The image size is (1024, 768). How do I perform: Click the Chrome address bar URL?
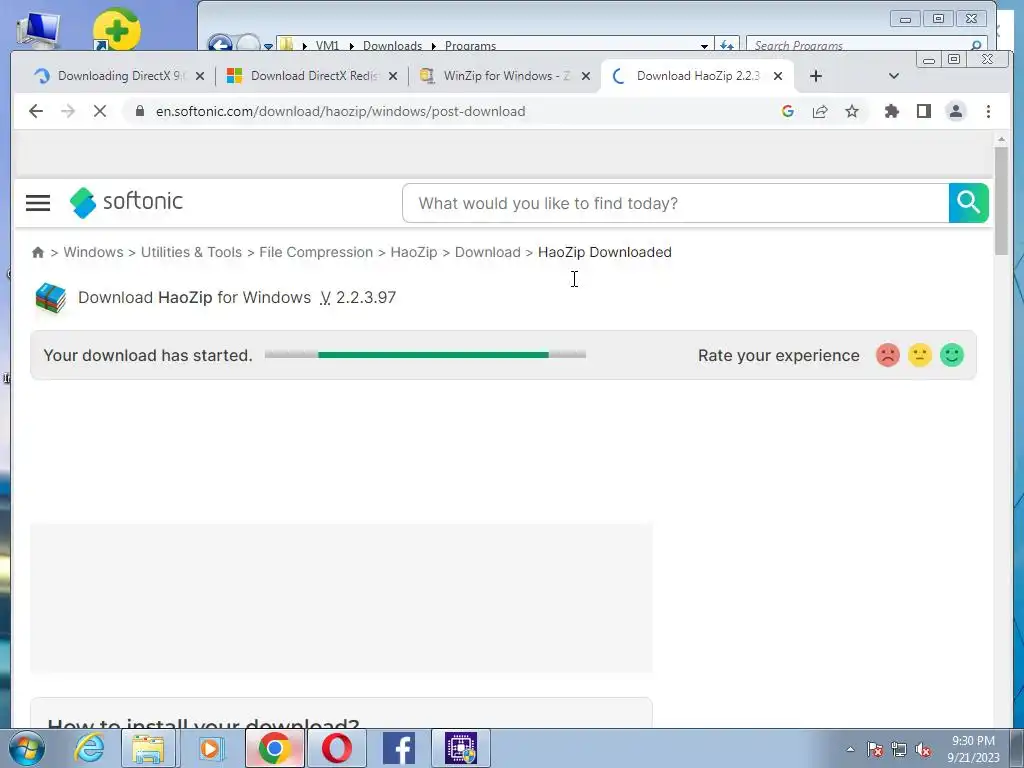pos(340,111)
